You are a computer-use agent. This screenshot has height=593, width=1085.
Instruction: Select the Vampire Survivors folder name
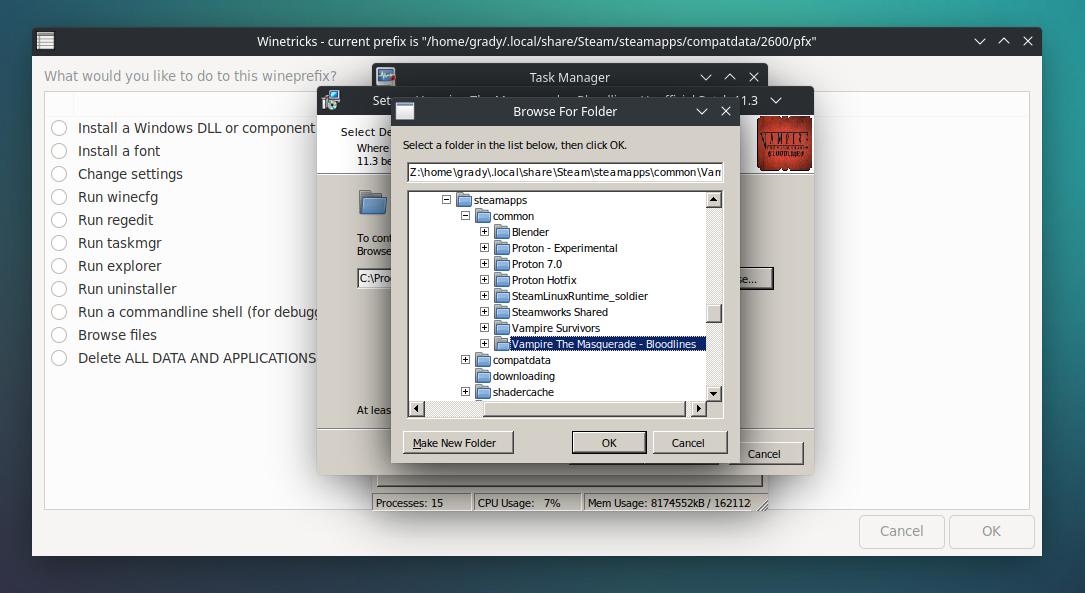(556, 328)
